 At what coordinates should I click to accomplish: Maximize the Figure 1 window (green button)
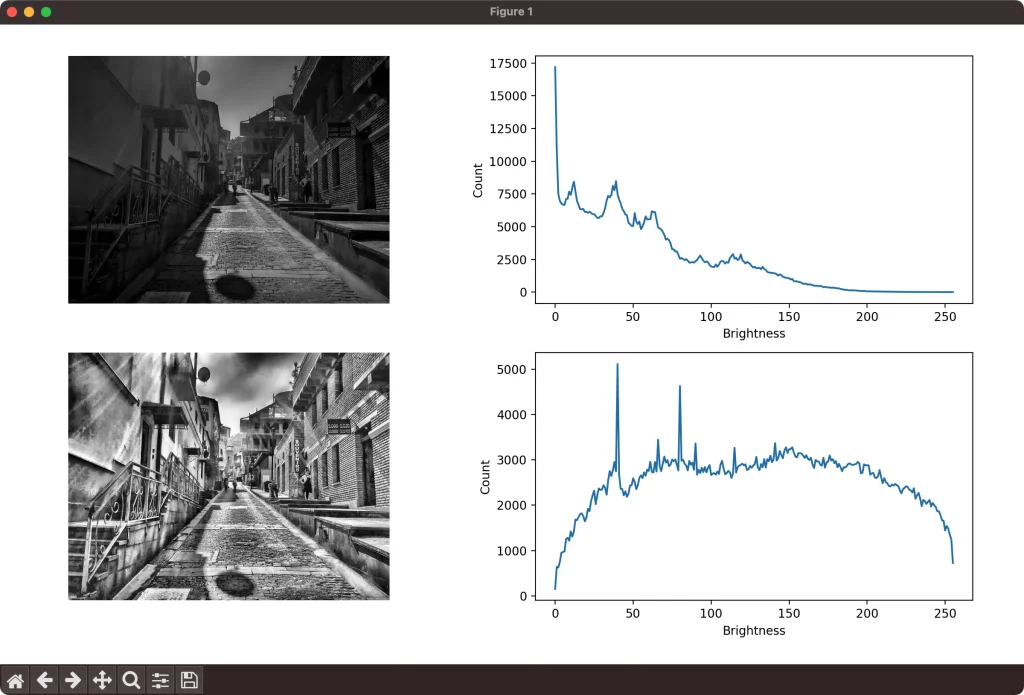(x=46, y=12)
